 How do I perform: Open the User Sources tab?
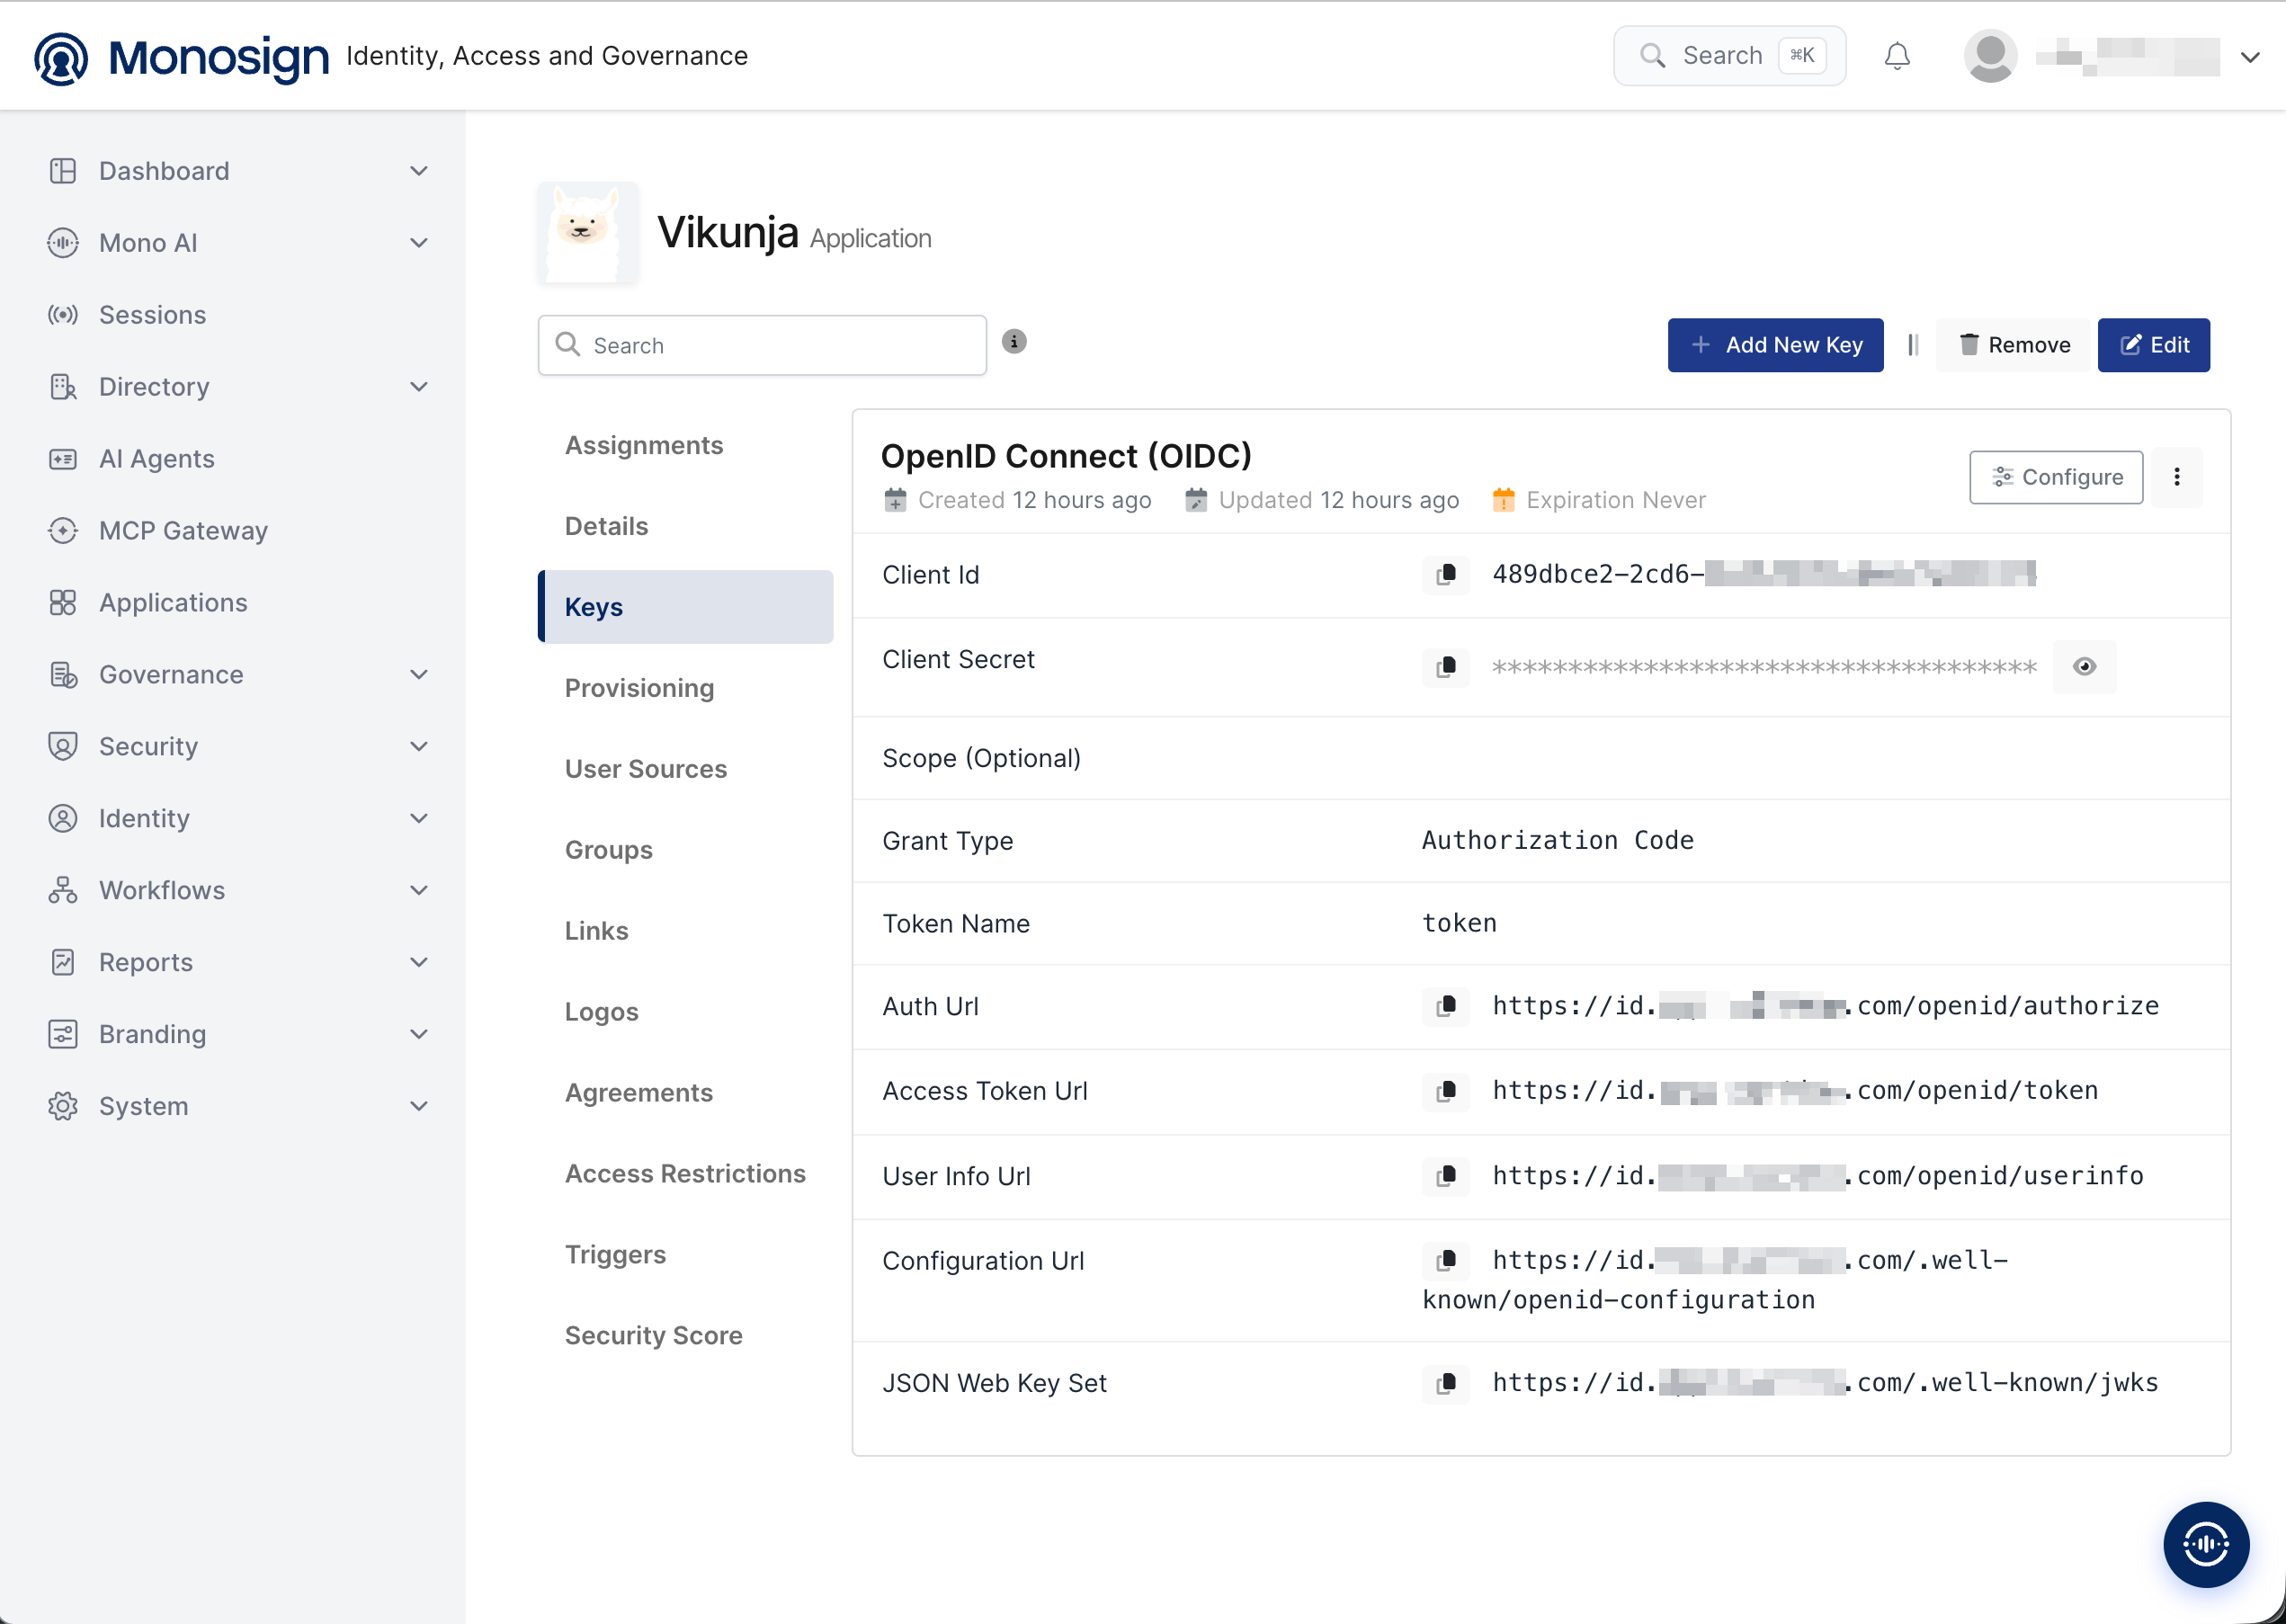click(686, 769)
